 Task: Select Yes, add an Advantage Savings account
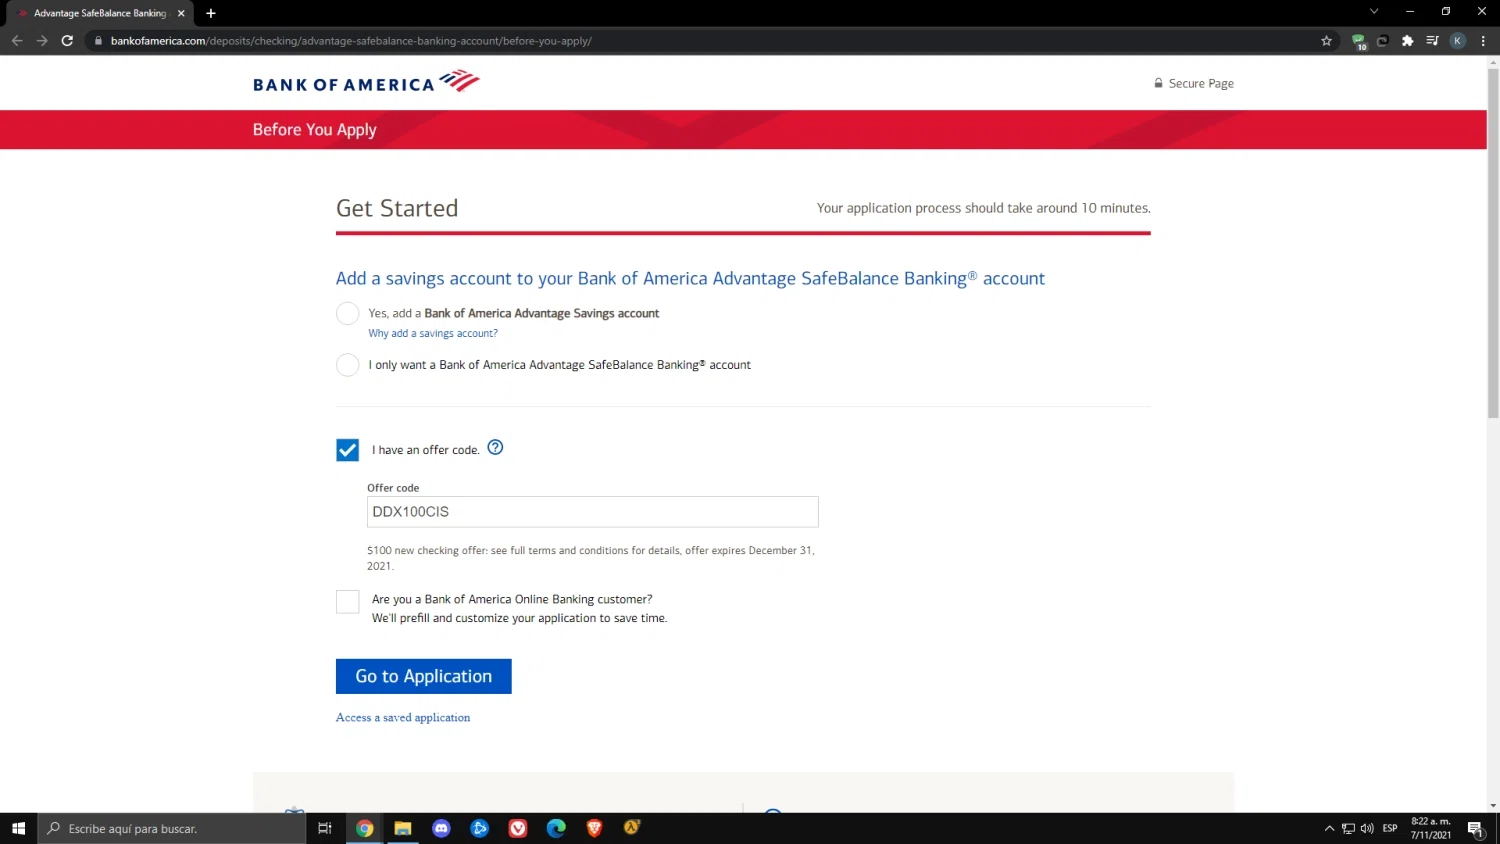(x=347, y=313)
